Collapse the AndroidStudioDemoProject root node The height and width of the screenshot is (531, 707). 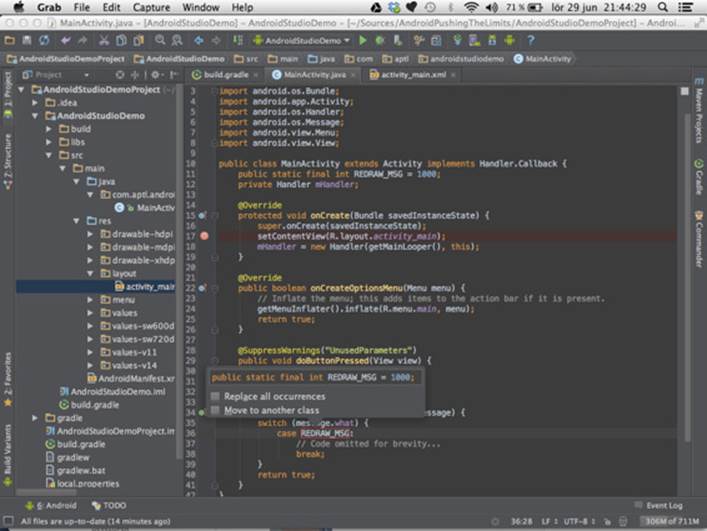pyautogui.click(x=21, y=90)
